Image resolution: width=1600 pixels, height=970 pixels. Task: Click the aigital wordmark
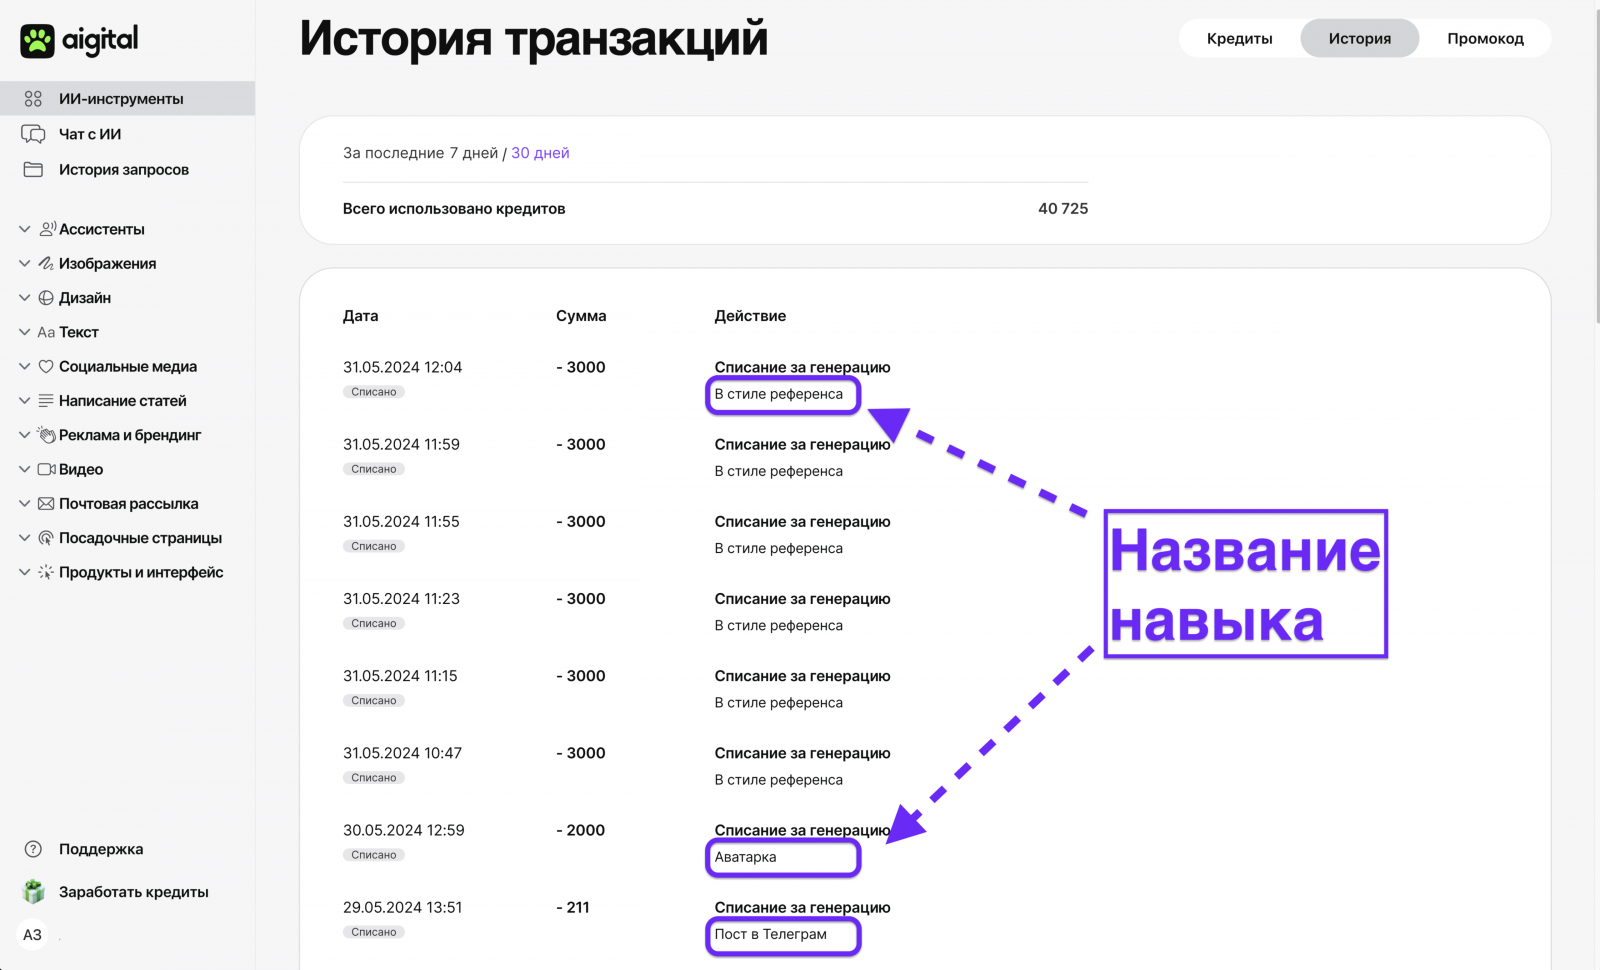coord(100,40)
